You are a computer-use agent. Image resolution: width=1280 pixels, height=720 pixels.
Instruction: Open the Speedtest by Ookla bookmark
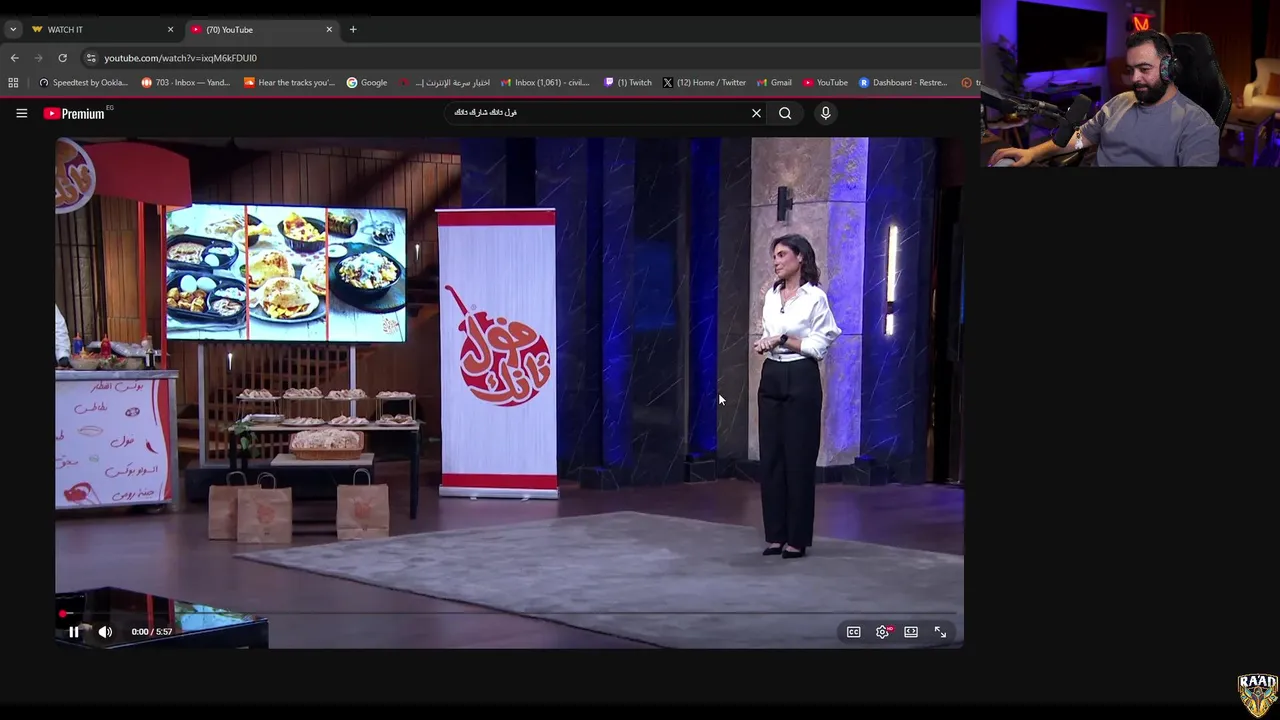pos(83,83)
